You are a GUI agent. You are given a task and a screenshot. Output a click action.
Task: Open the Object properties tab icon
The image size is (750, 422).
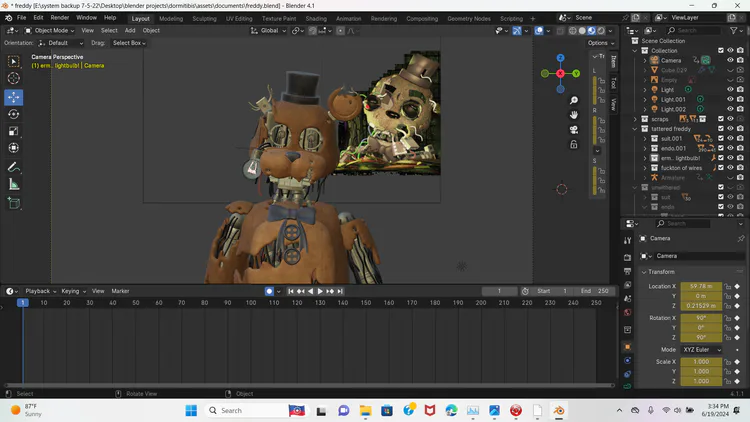(628, 347)
